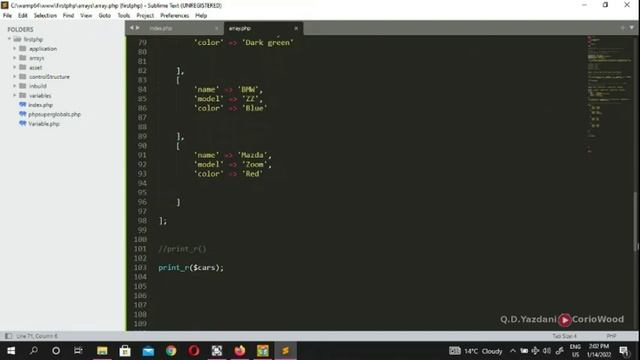
Task: Click the print_r($cars); code line
Action: (191, 268)
